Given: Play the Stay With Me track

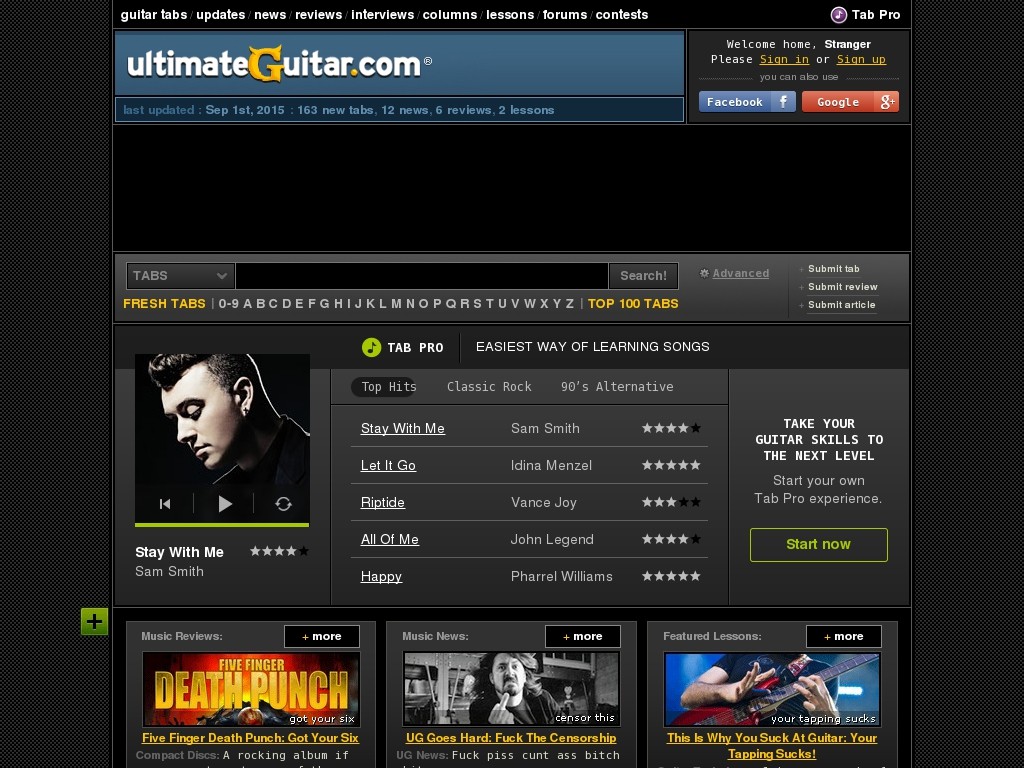Looking at the screenshot, I should [x=225, y=504].
